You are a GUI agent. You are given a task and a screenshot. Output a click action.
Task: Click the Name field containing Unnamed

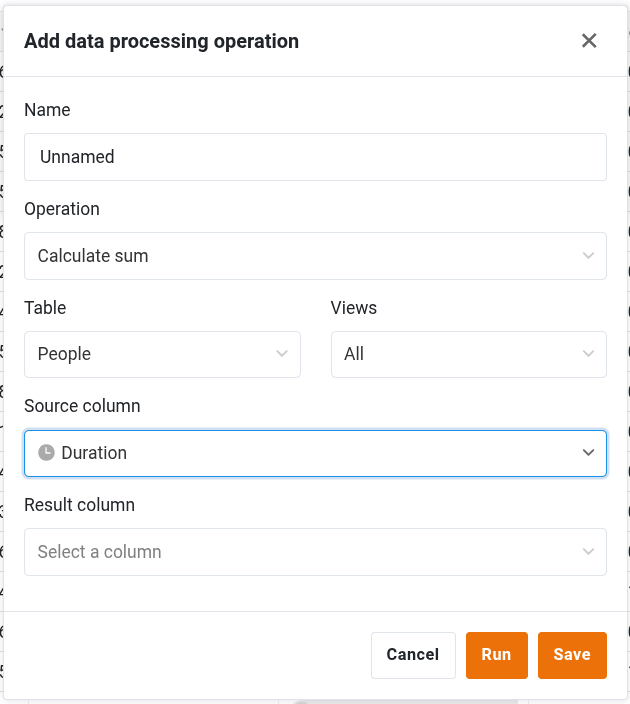click(x=315, y=157)
